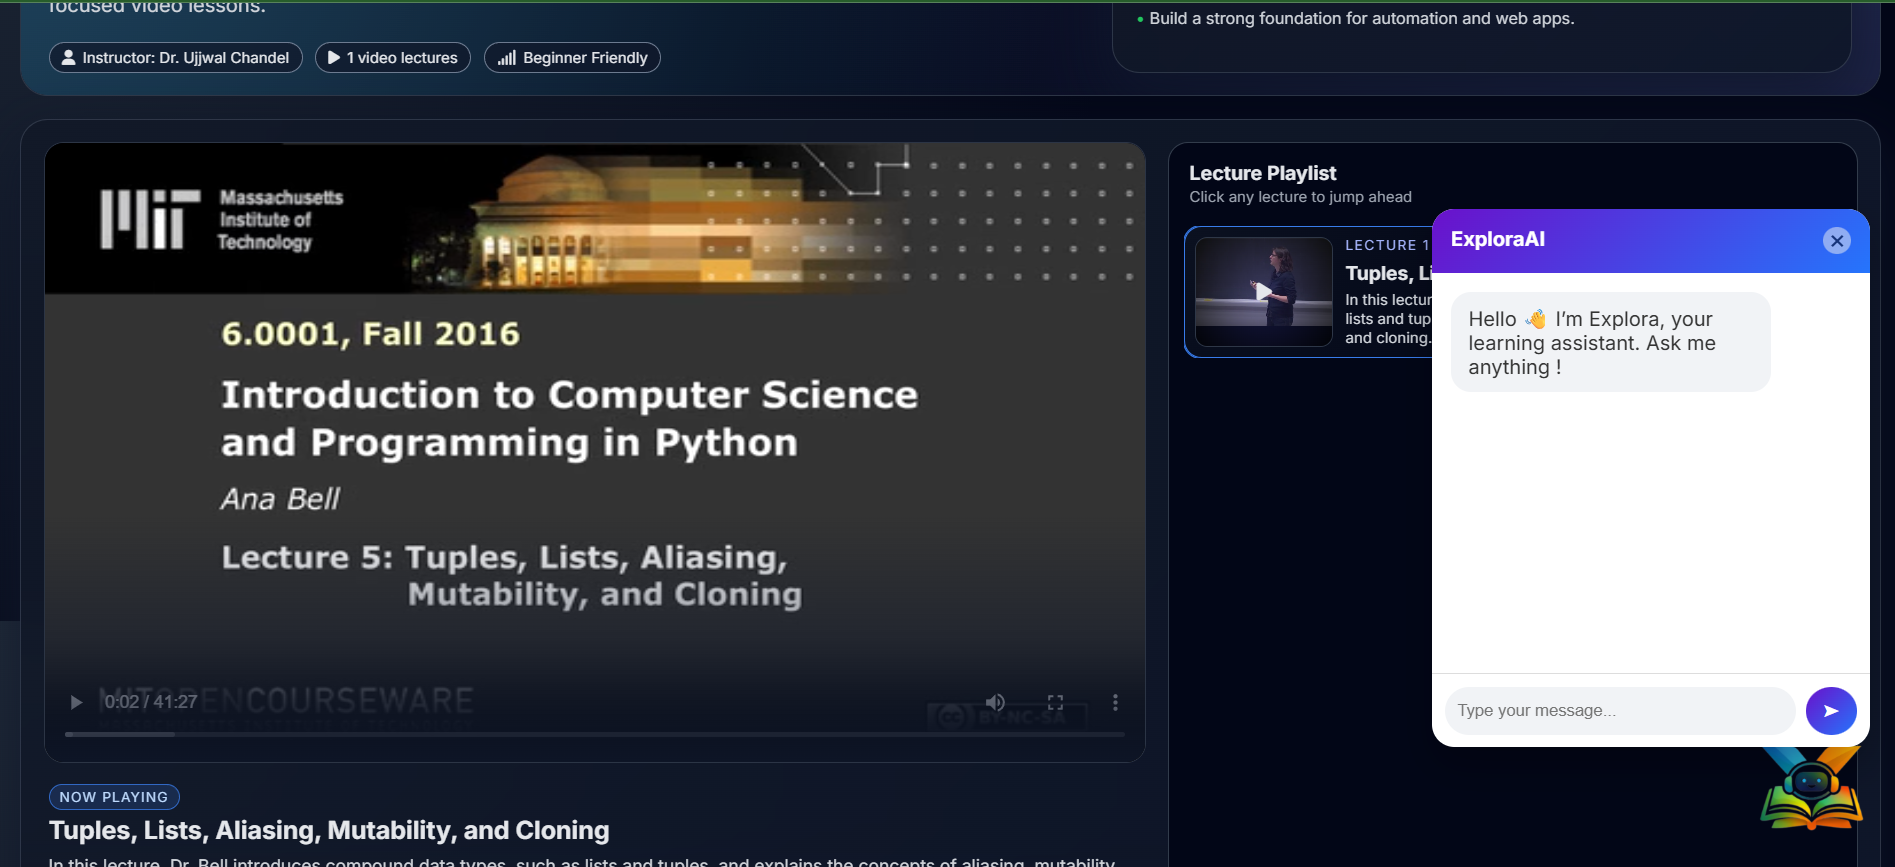
Task: Close the ExploraAI chat window
Action: click(x=1836, y=241)
